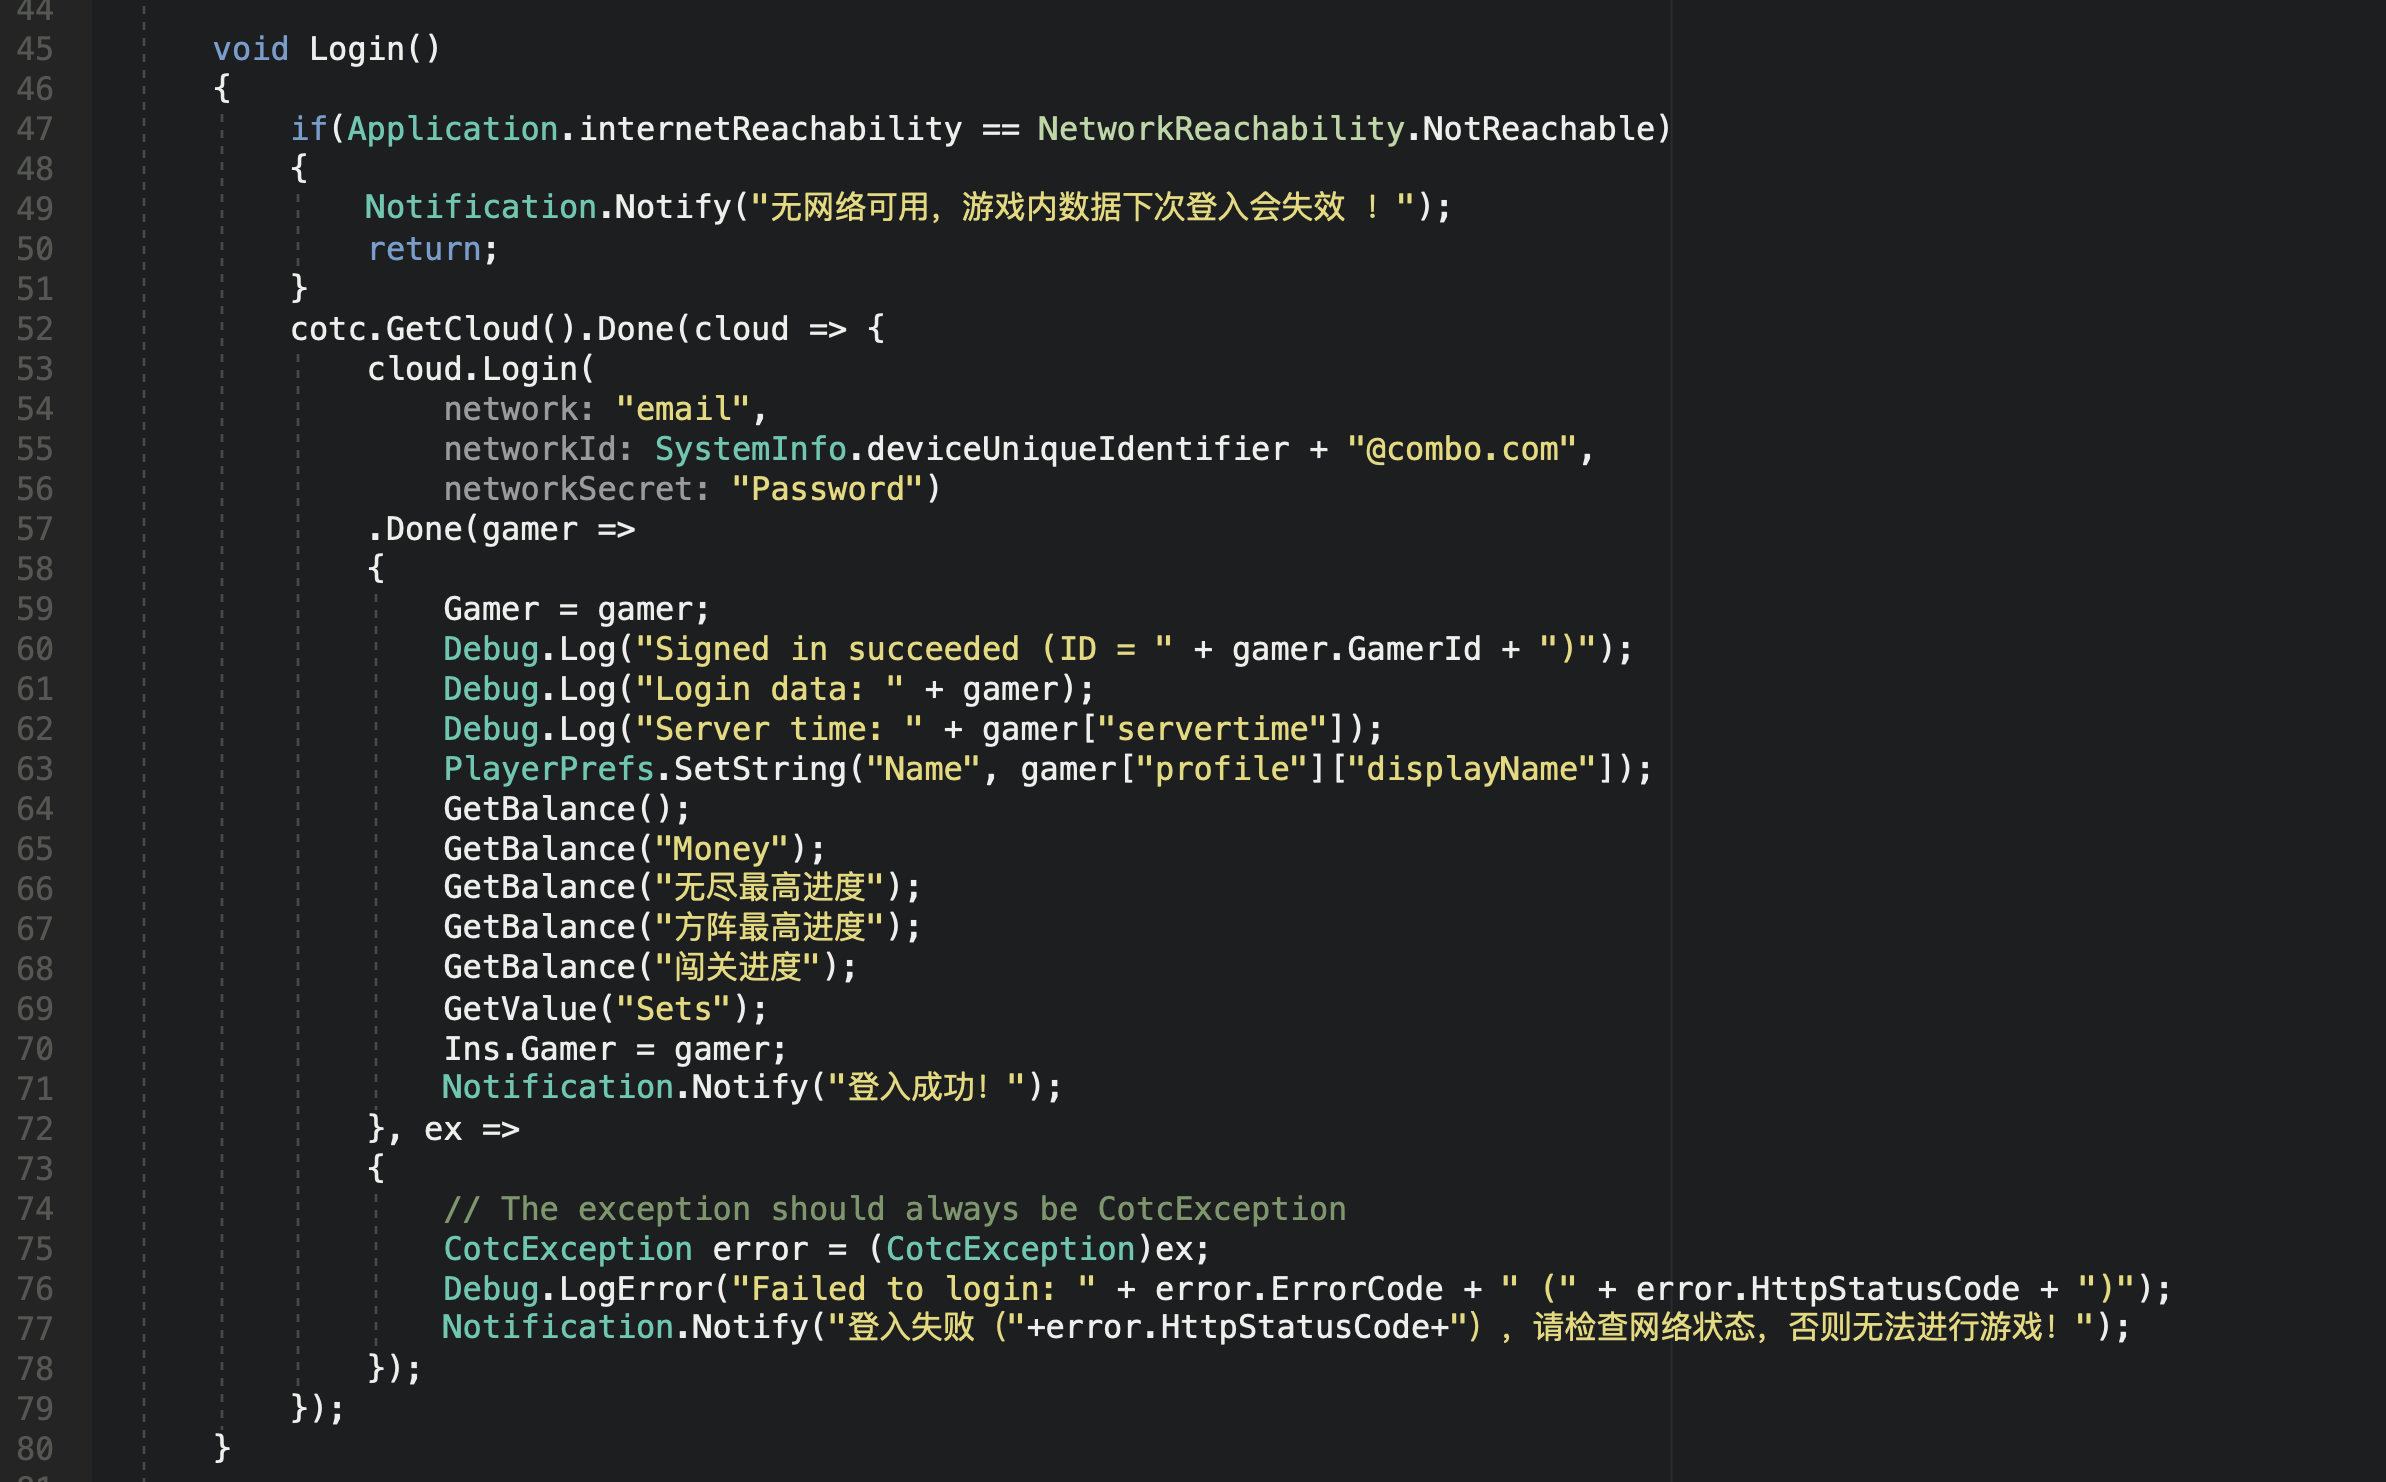
Task: Click internetReachability on line 47
Action: coord(770,129)
